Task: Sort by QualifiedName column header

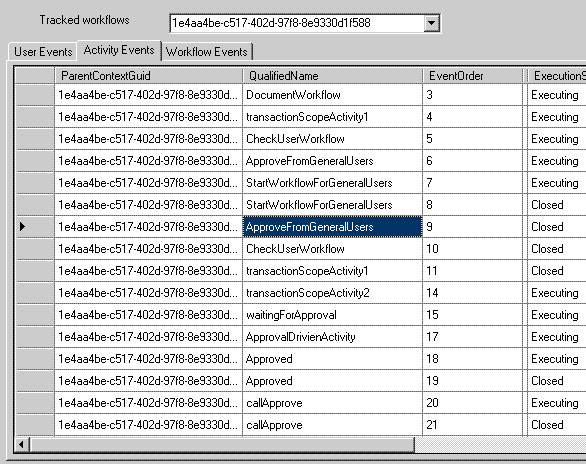Action: [x=332, y=76]
